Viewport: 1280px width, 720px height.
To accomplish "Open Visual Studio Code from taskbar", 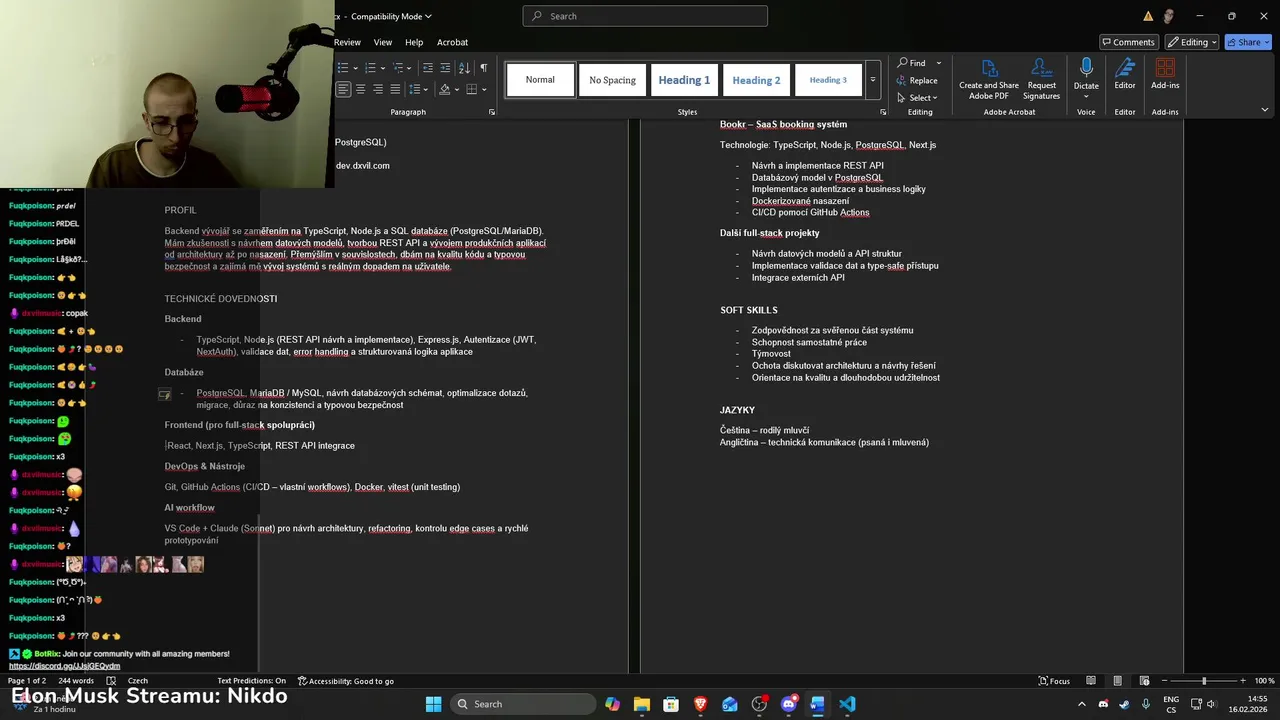I will [847, 704].
